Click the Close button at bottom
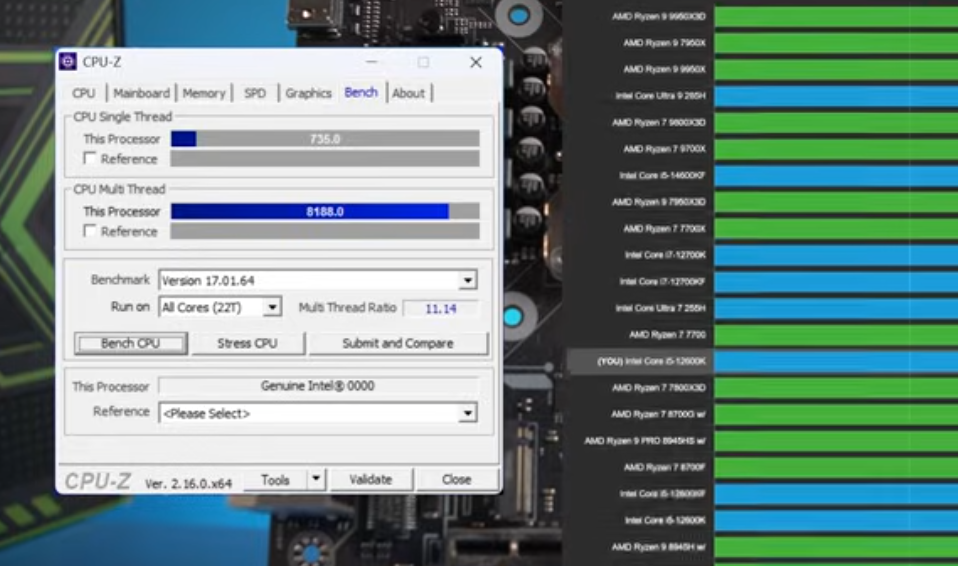958x566 pixels. tap(456, 480)
